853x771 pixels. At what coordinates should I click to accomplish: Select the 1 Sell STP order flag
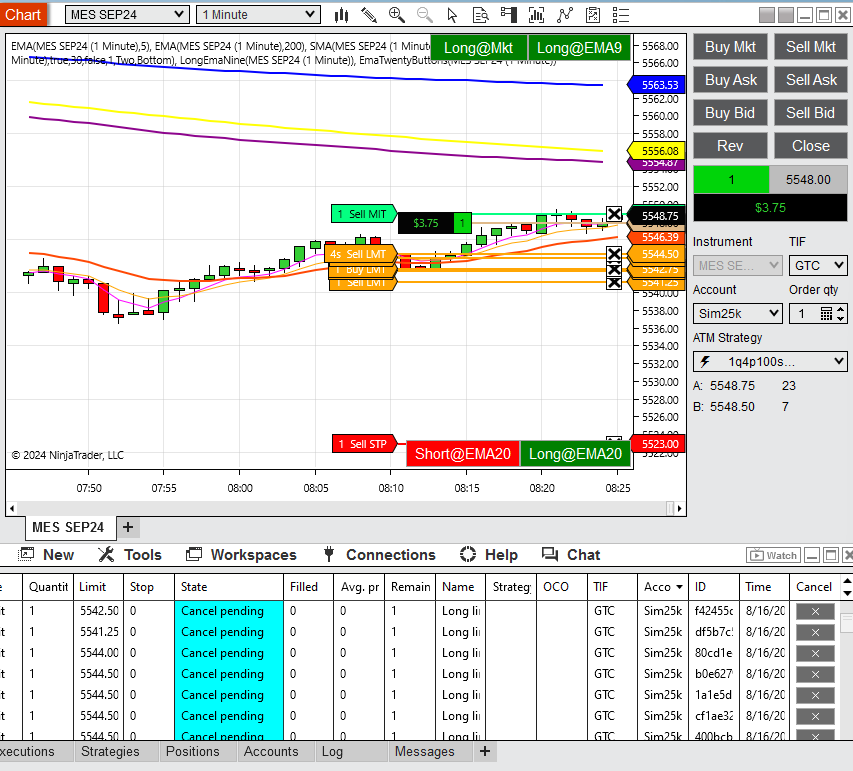364,444
